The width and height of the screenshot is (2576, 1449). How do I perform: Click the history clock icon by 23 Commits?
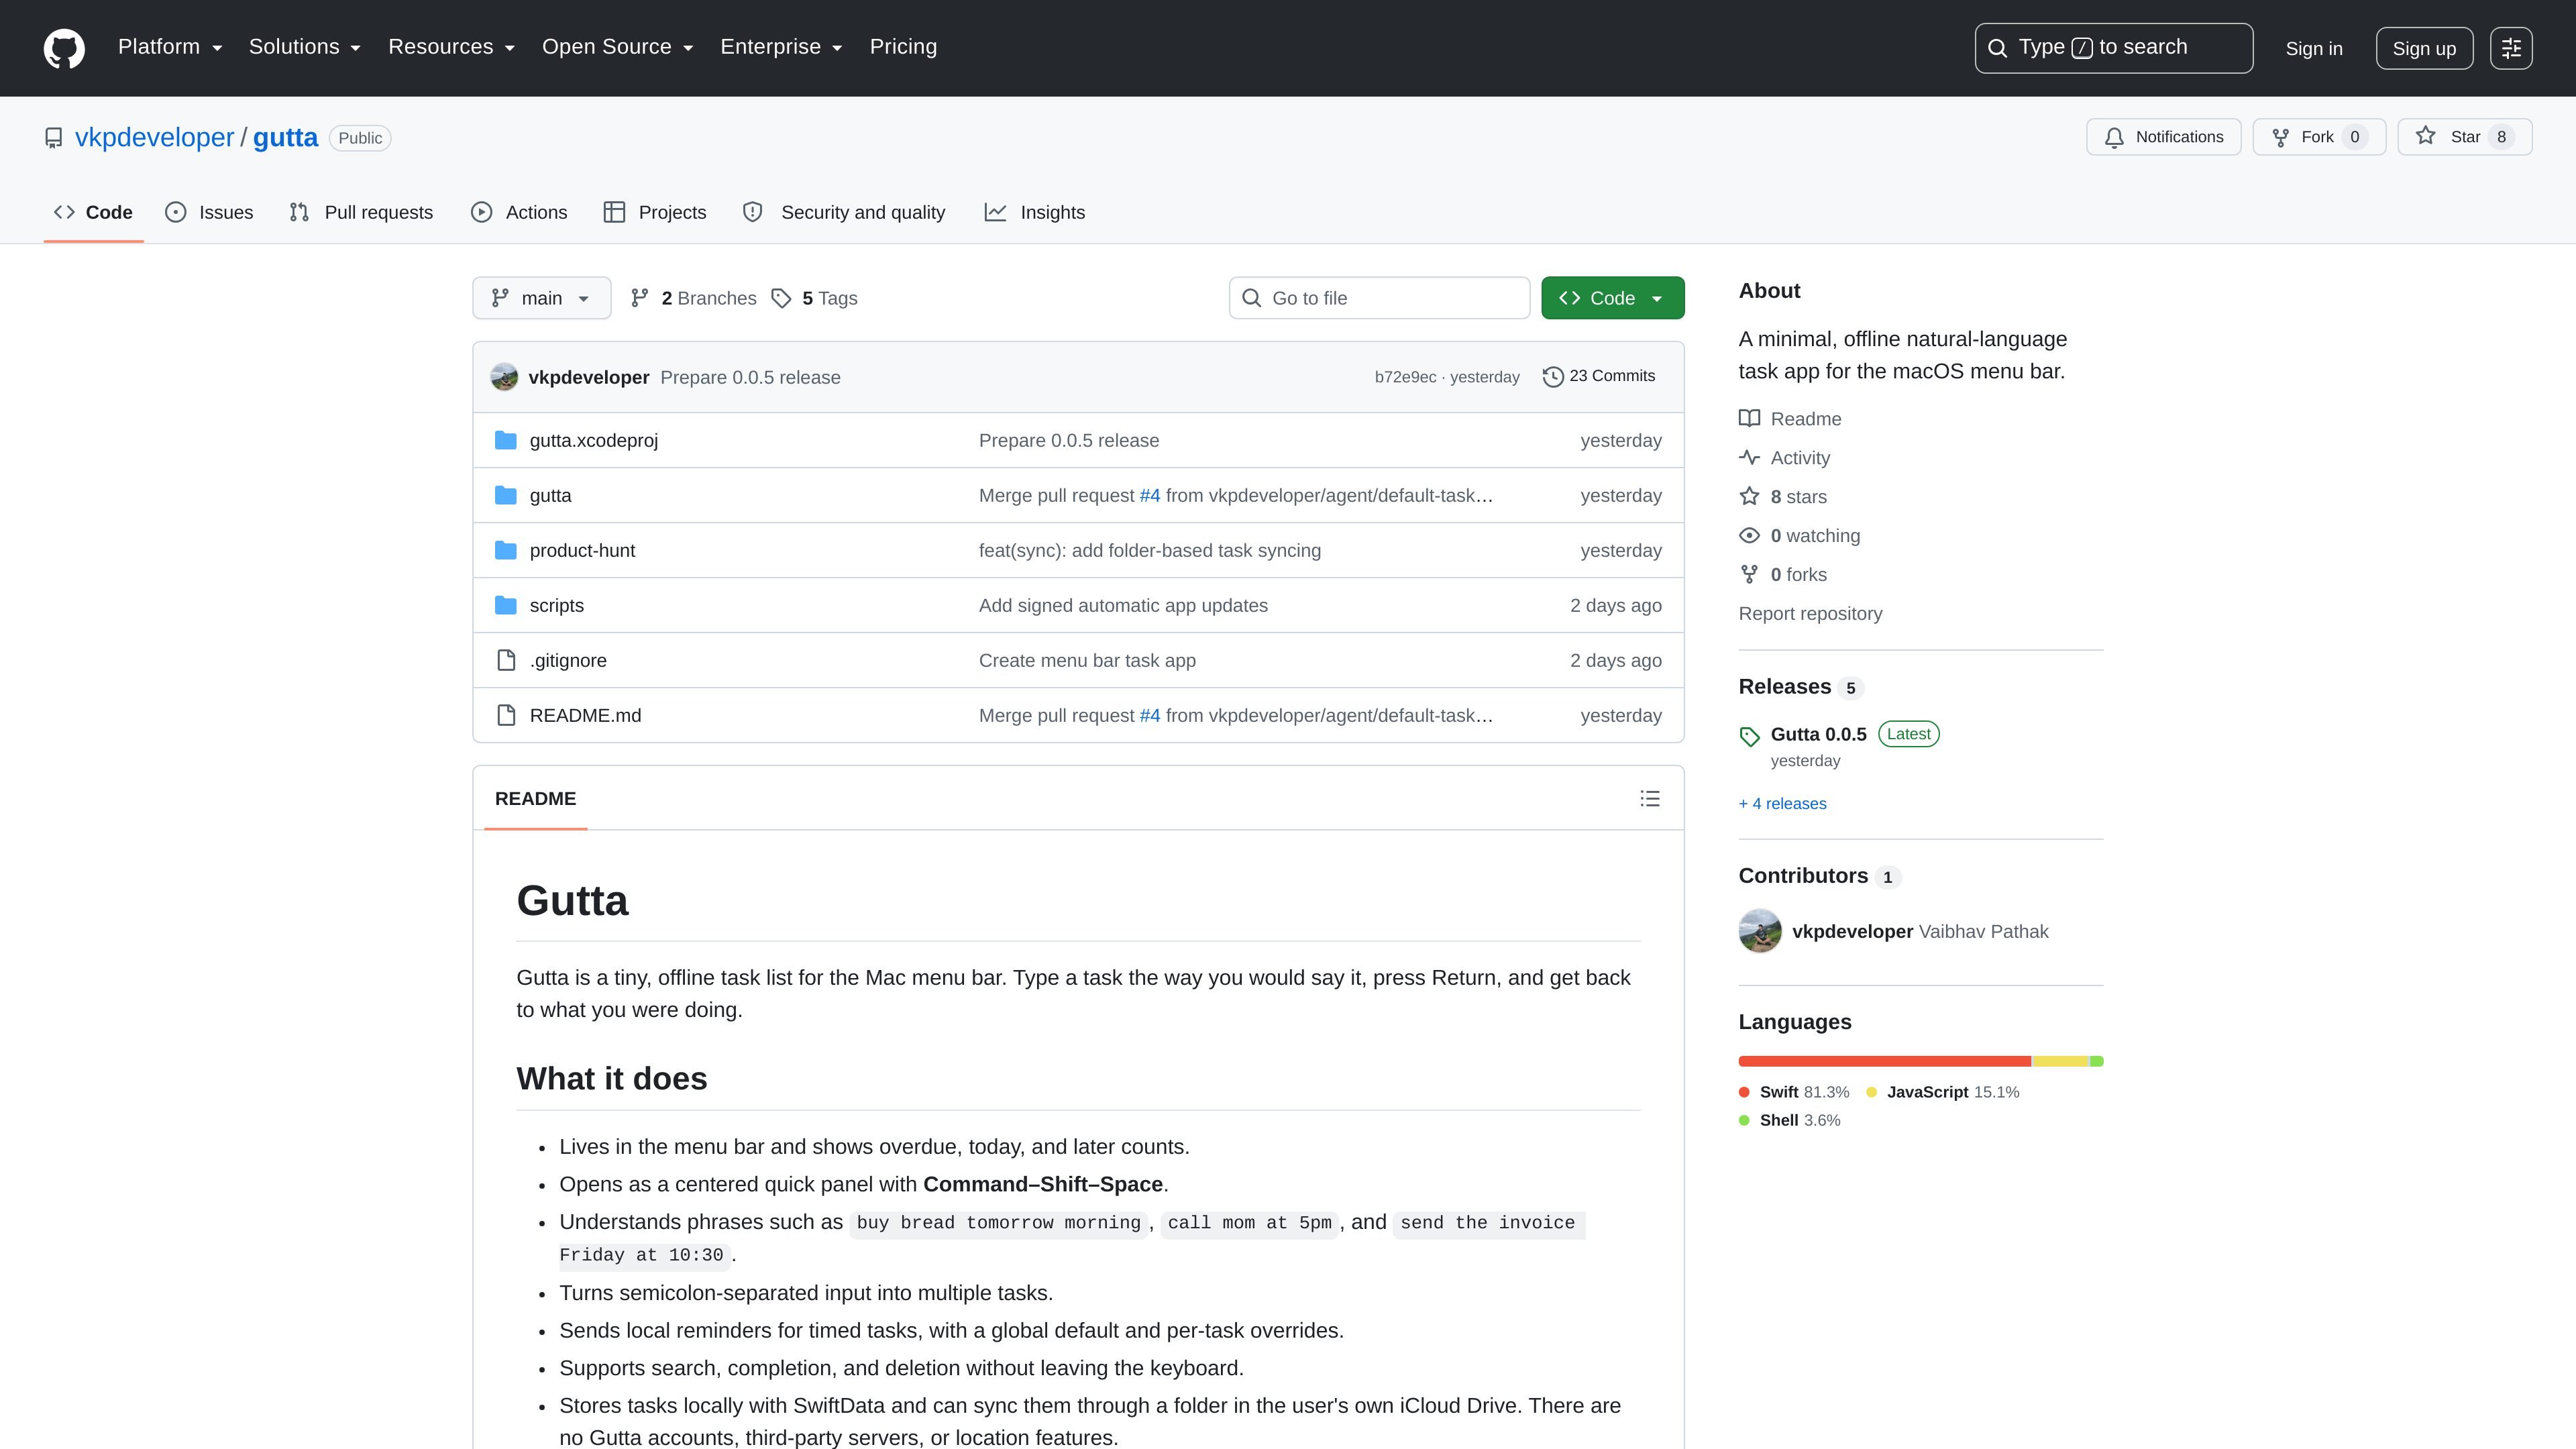[1553, 376]
